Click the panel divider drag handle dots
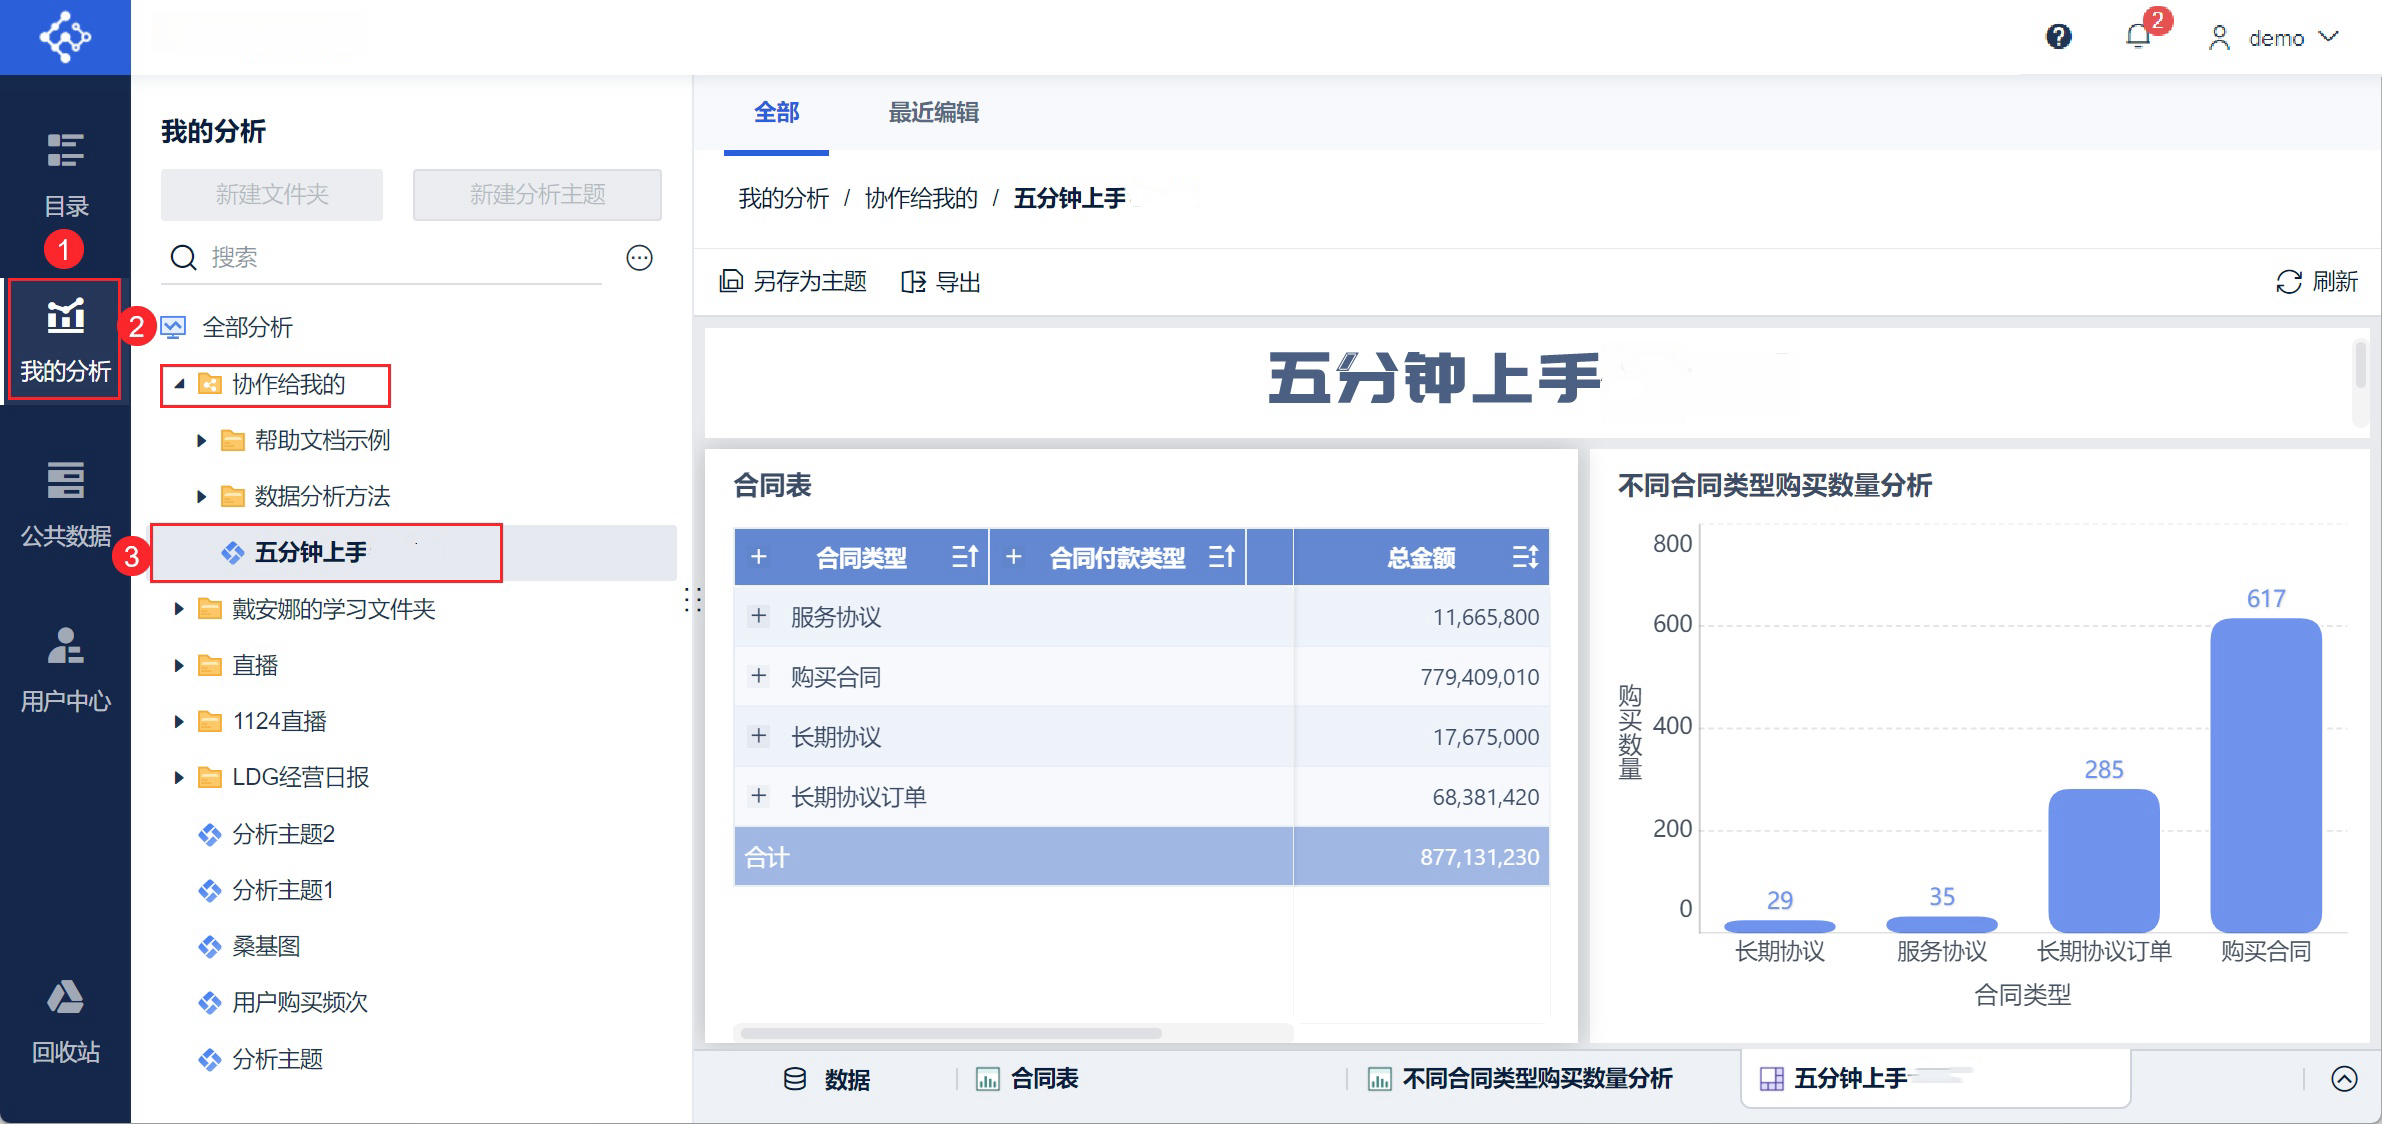 (693, 600)
